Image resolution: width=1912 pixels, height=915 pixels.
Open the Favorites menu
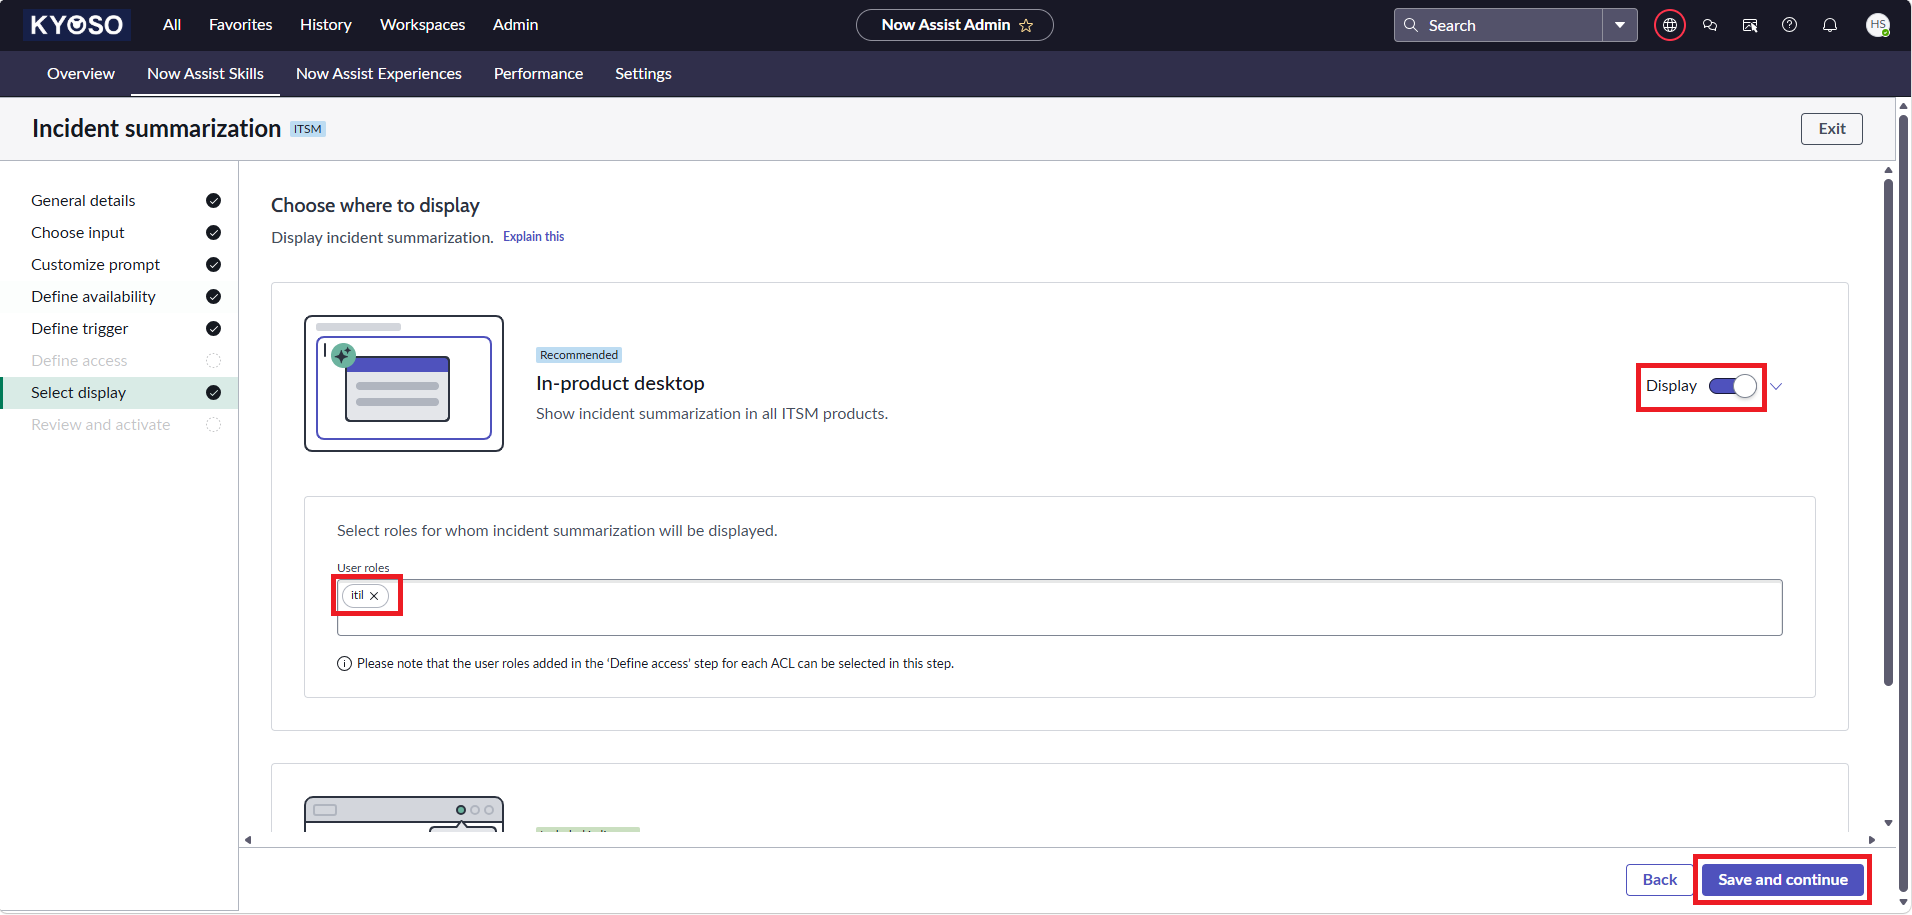click(241, 25)
